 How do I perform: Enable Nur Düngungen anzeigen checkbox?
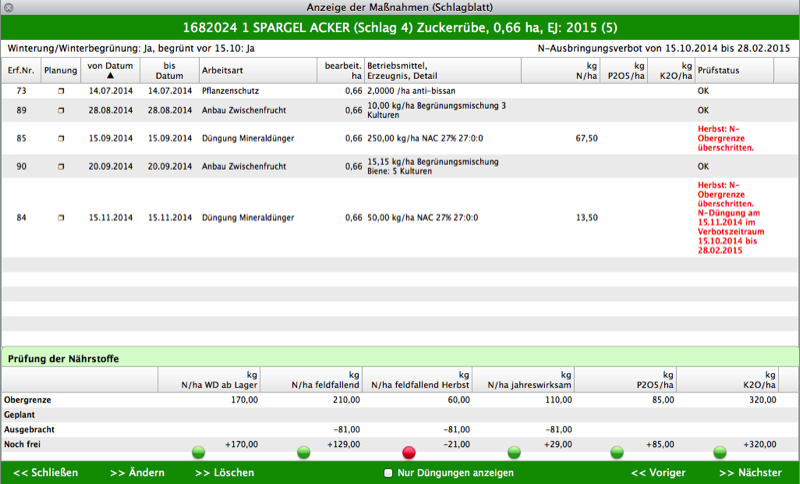point(388,473)
